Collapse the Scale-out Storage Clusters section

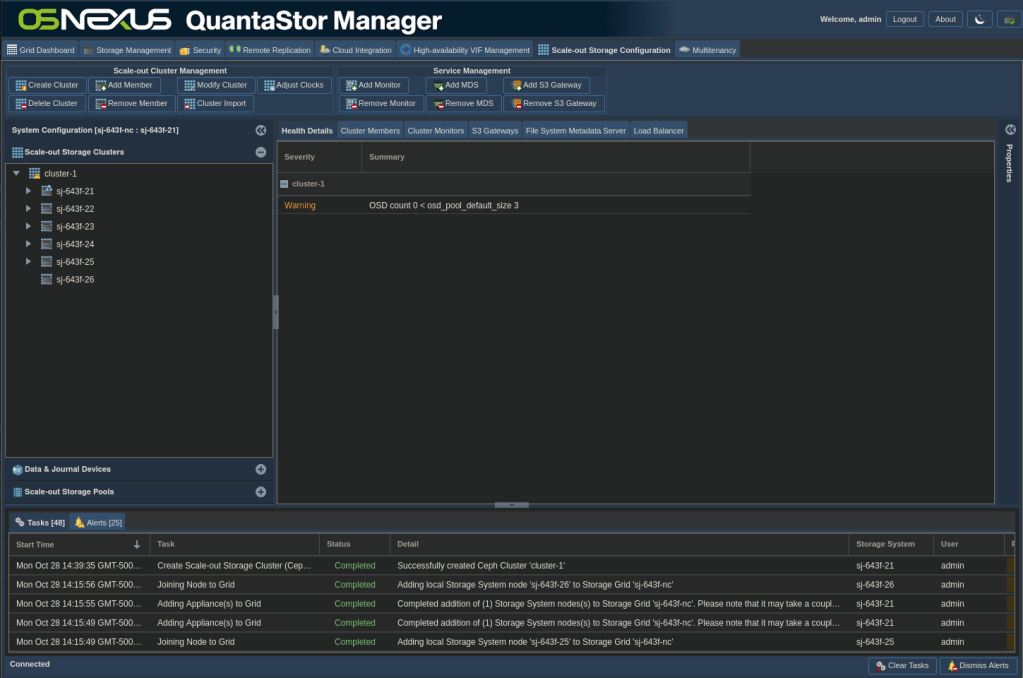[260, 152]
